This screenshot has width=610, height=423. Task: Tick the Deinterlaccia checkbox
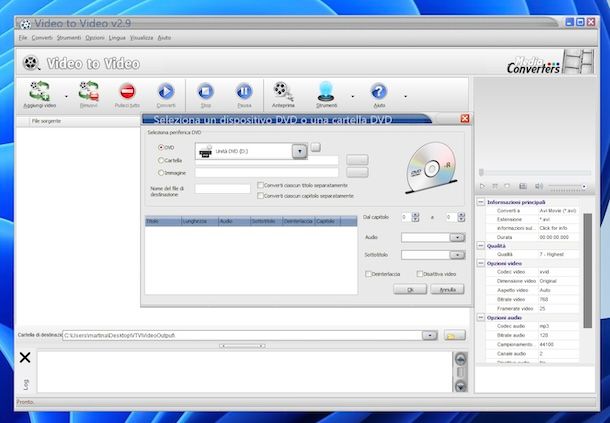point(368,274)
